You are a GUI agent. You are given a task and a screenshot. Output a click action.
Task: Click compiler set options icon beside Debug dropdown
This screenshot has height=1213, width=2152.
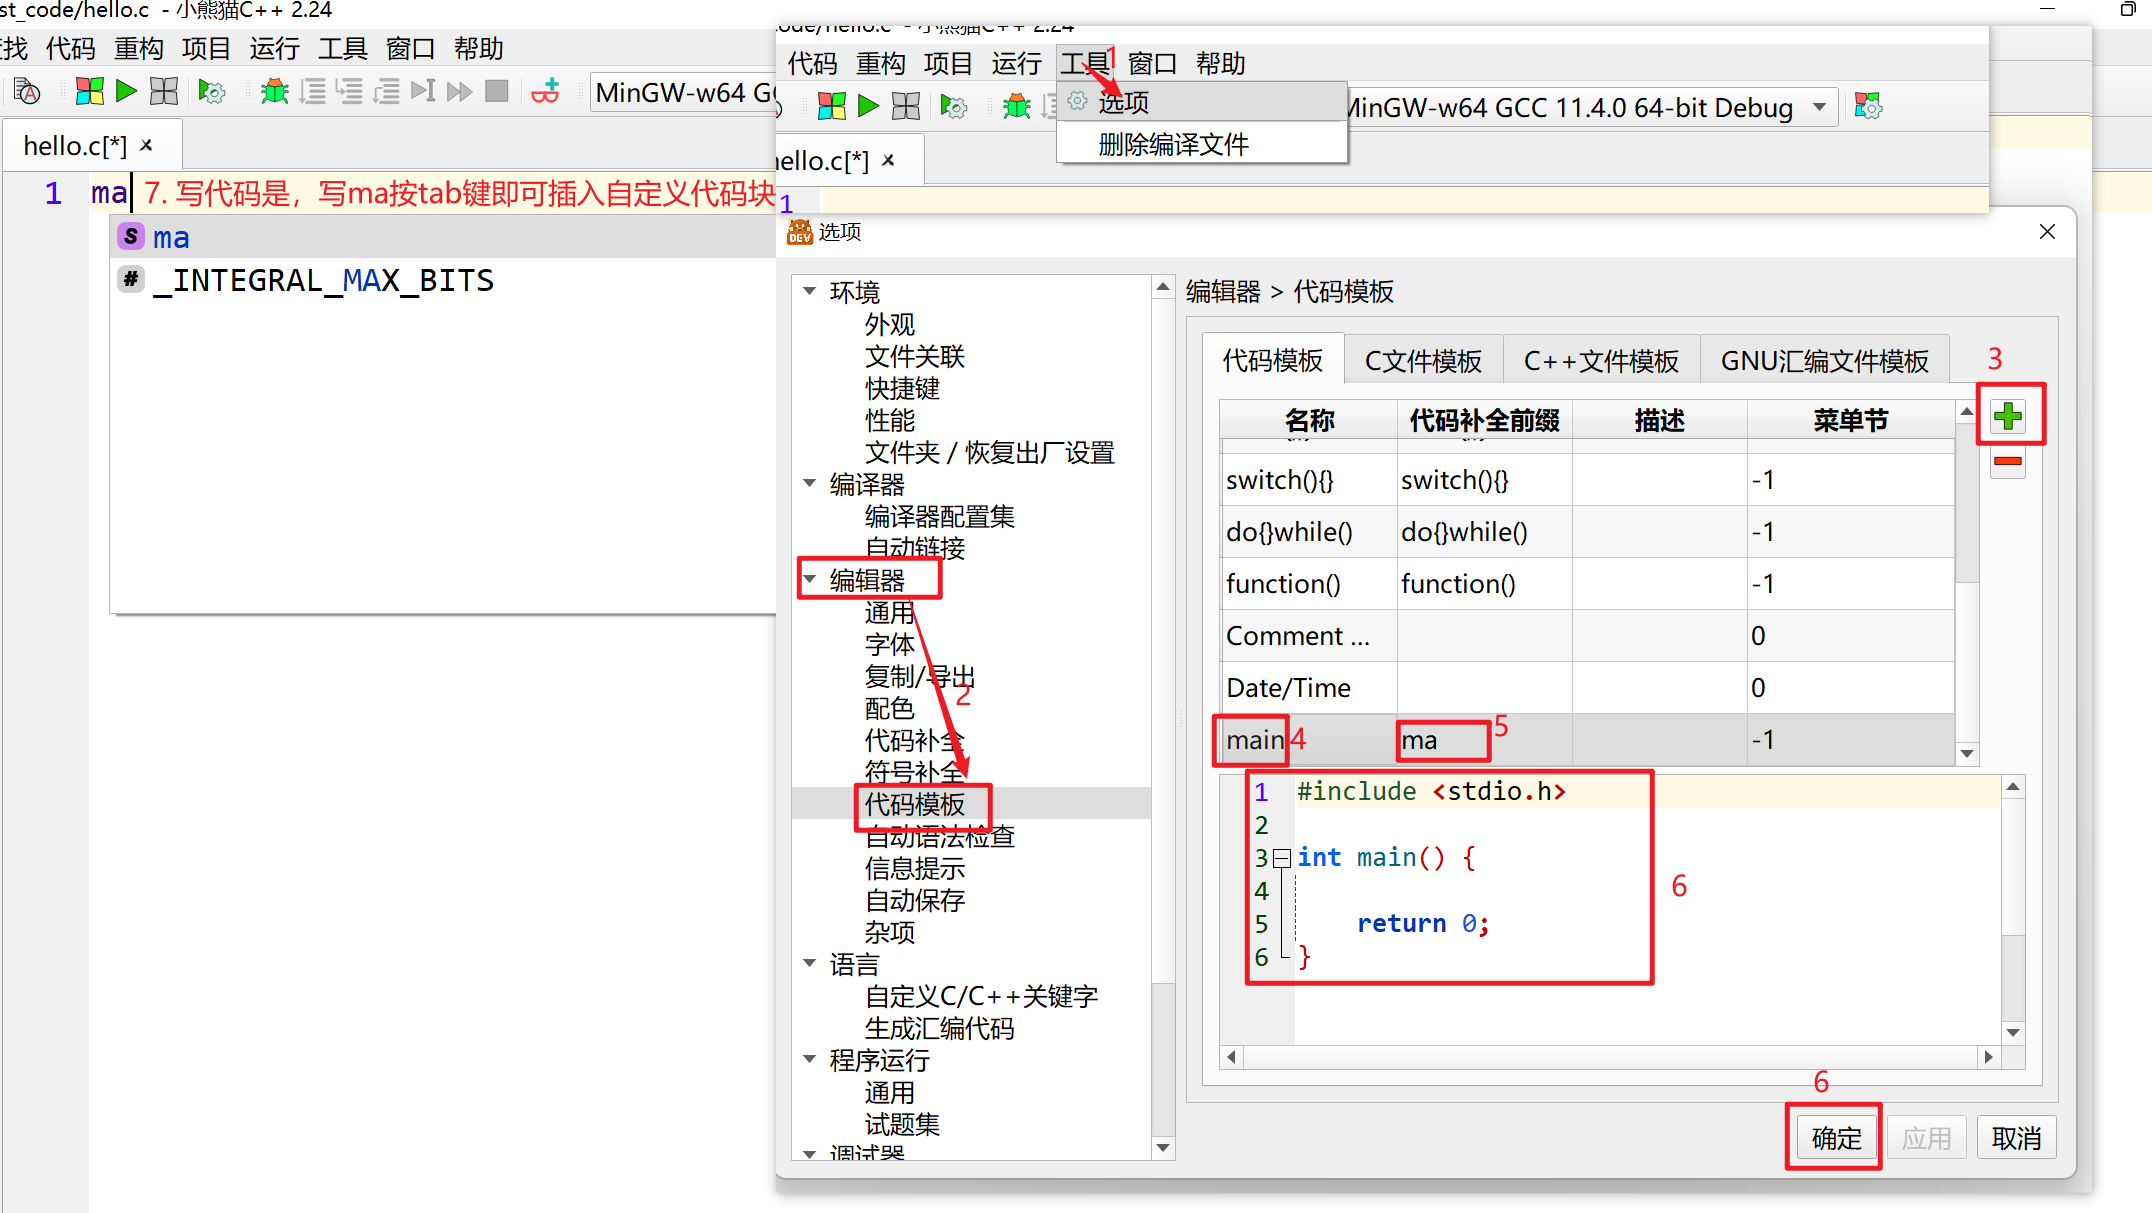1867,106
